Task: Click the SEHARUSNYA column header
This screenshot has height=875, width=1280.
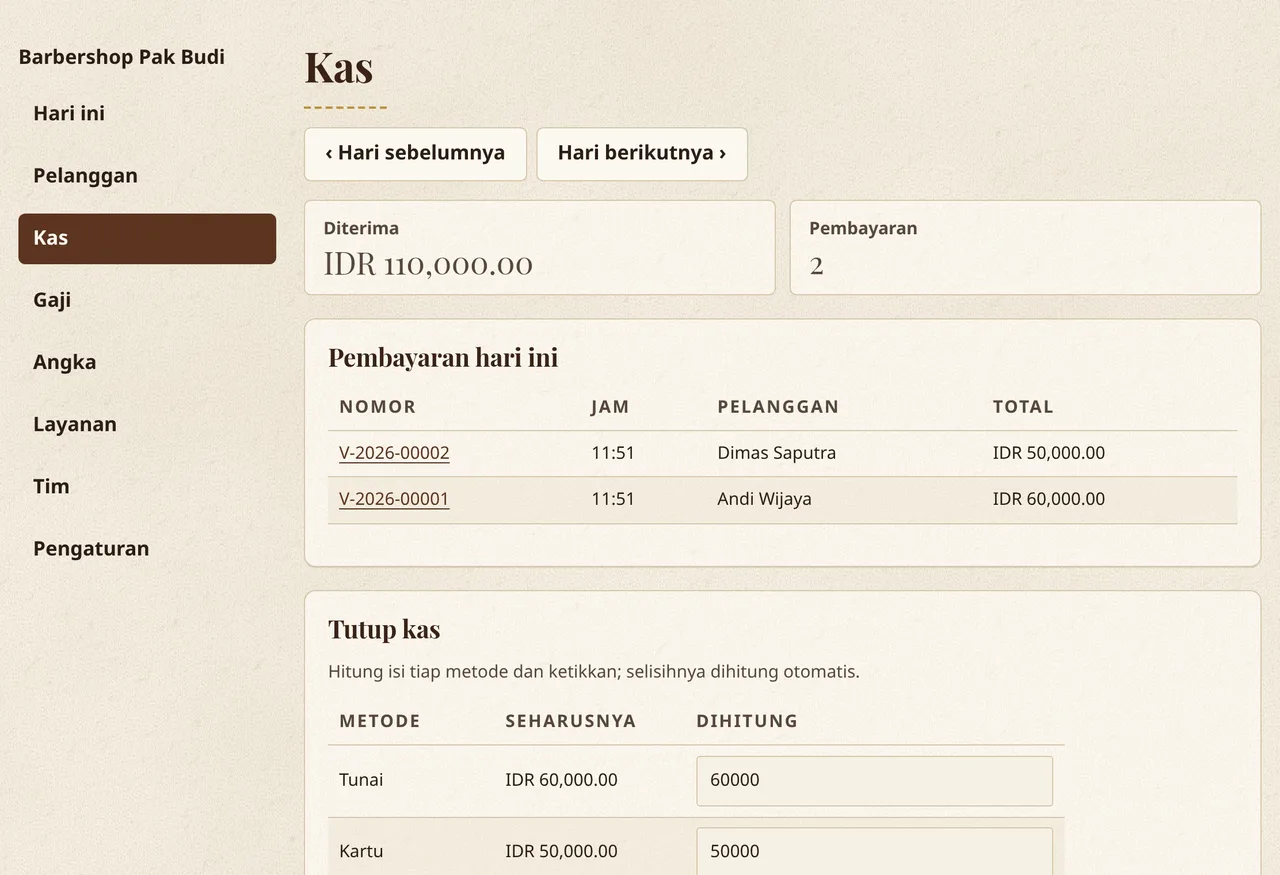Action: point(571,721)
